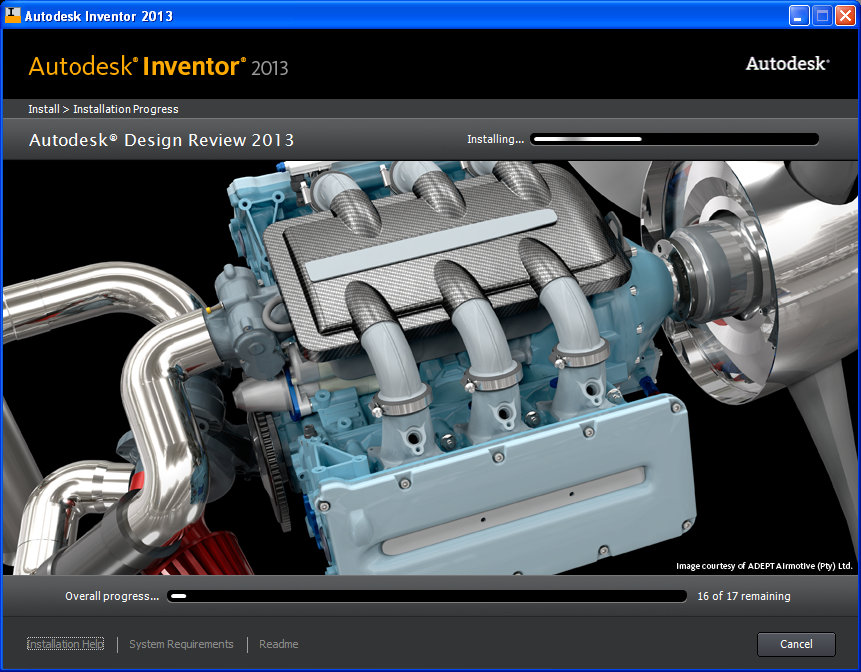The image size is (861, 672).
Task: Click the 'Installing...' label
Action: [495, 139]
